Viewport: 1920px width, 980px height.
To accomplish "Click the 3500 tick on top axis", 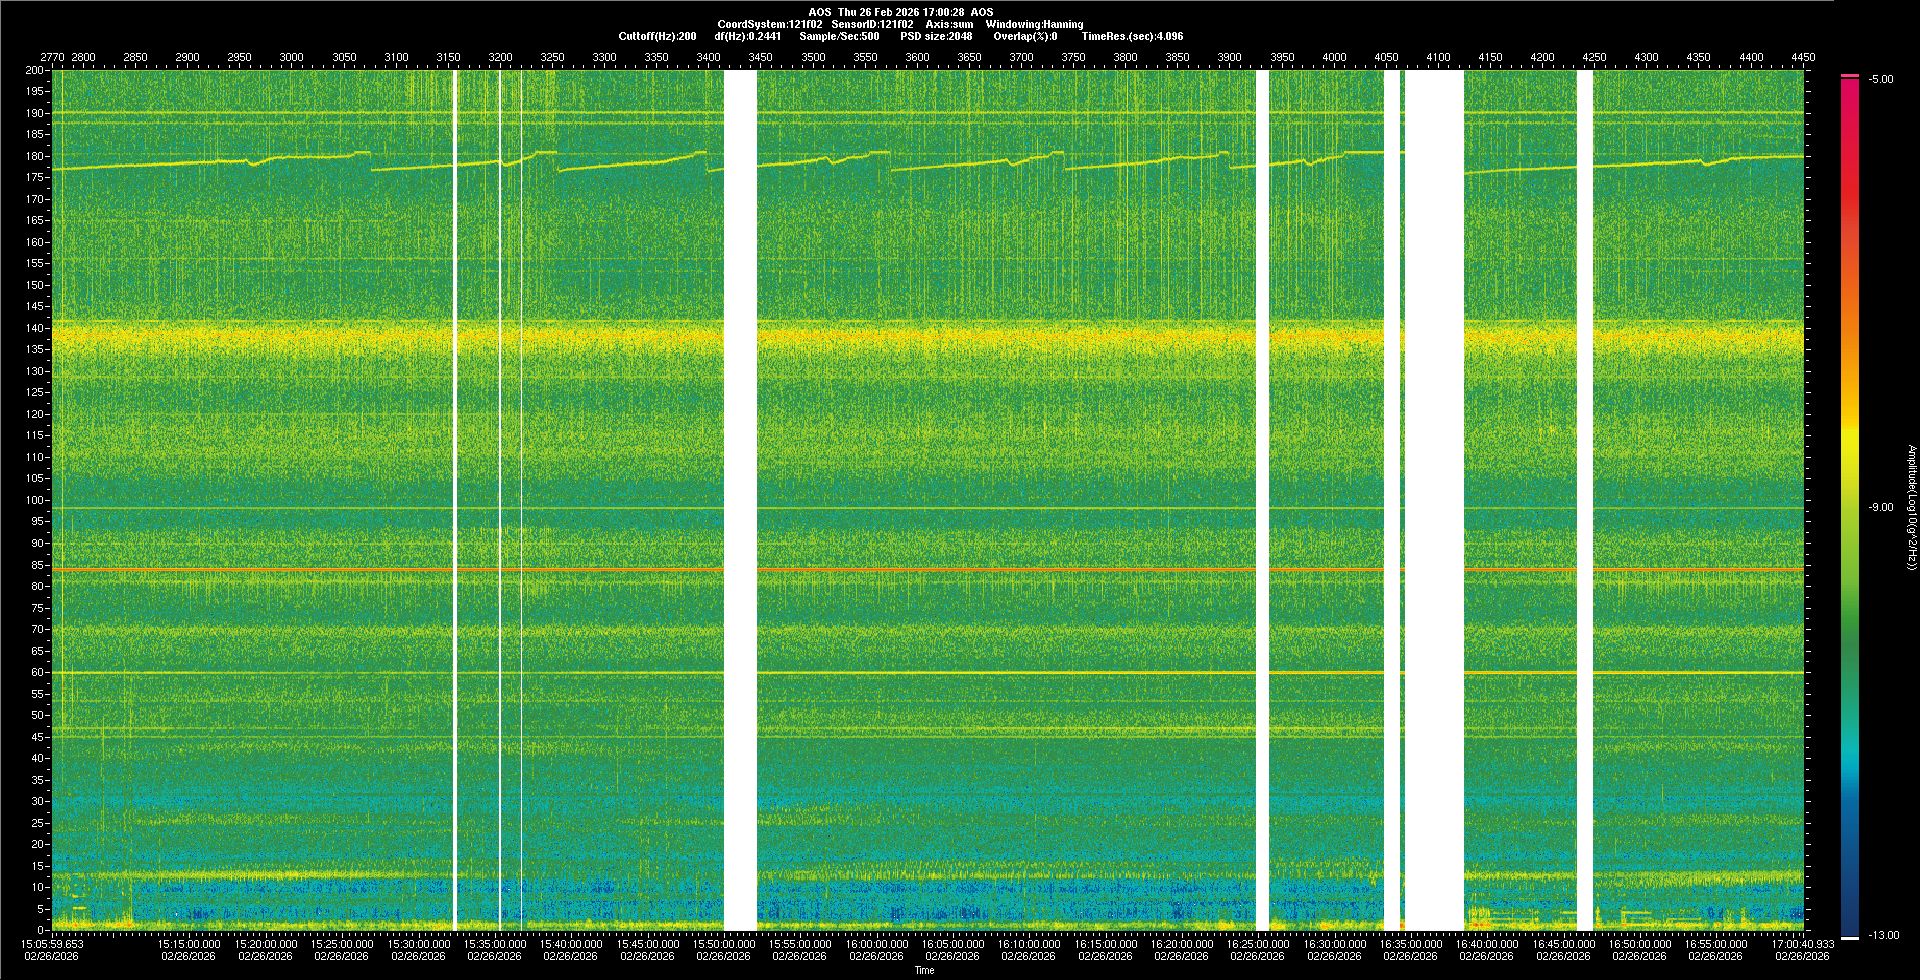I will click(x=813, y=57).
